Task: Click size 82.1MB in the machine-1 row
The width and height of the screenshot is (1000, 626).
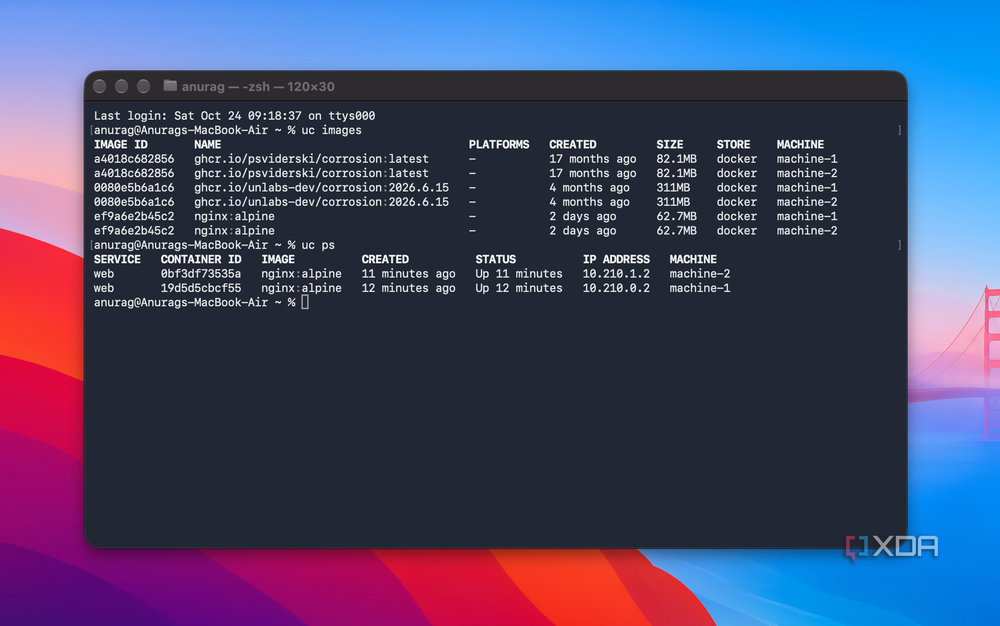Action: [x=677, y=159]
